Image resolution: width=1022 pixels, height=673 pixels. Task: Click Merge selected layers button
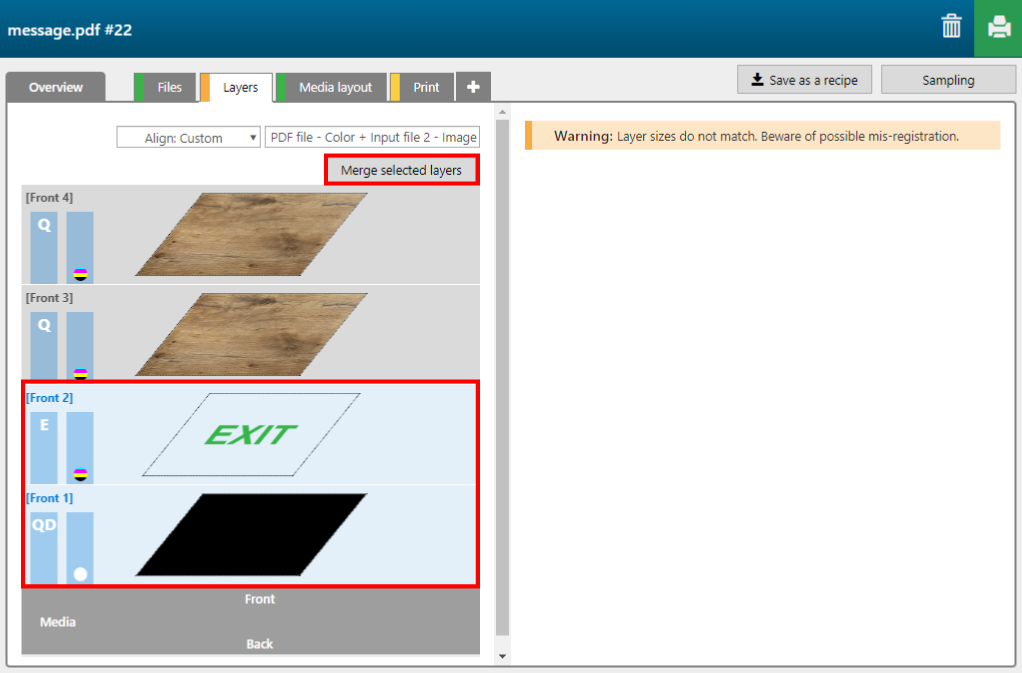point(401,170)
